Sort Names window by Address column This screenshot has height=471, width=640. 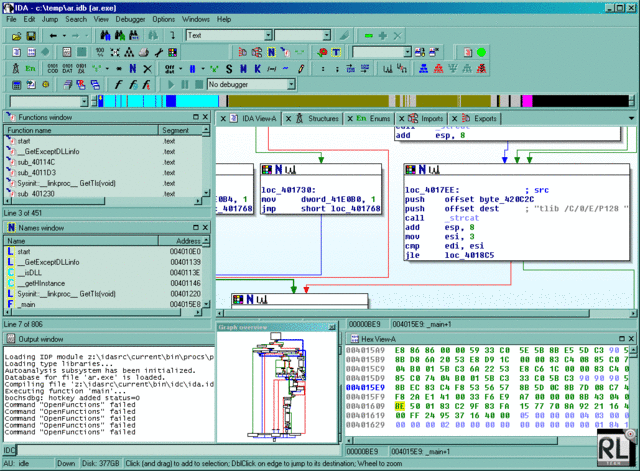pyautogui.click(x=180, y=241)
